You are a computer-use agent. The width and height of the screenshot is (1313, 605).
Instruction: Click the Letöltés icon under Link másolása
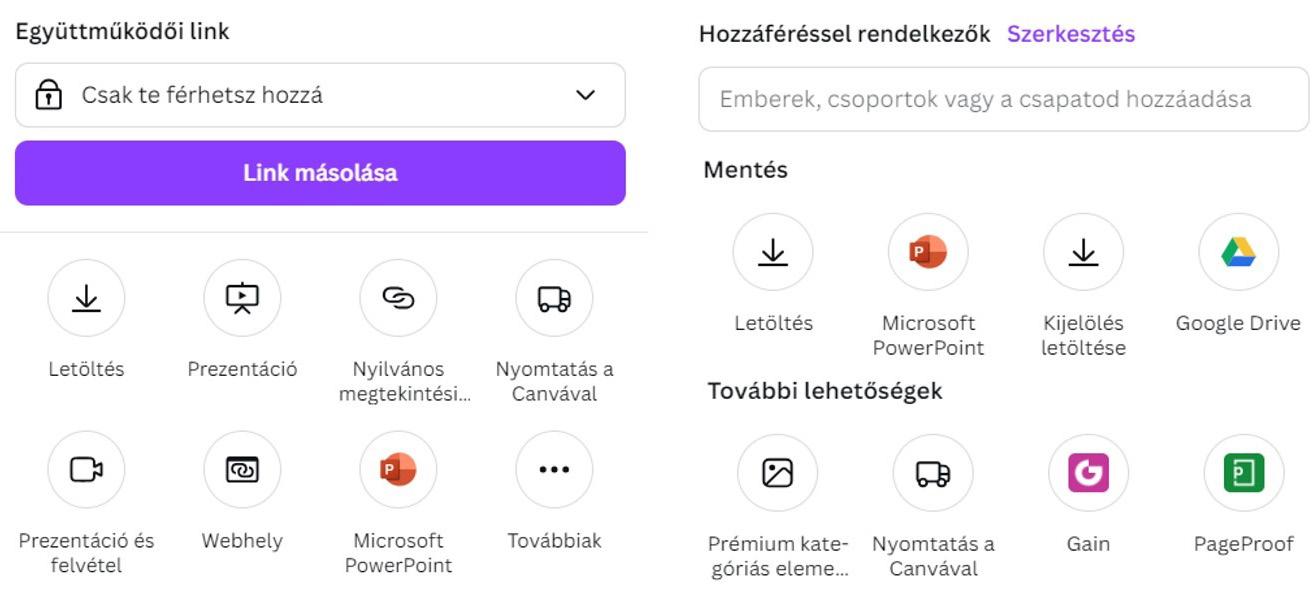tap(86, 298)
